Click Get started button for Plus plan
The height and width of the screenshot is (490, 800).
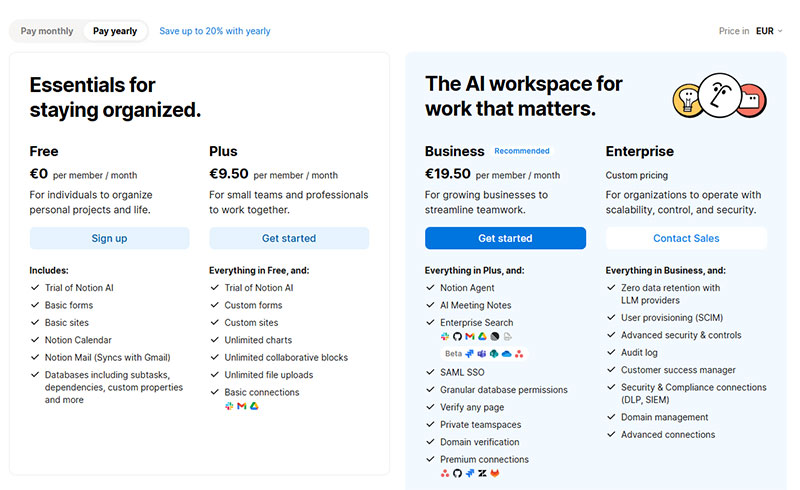coord(289,238)
